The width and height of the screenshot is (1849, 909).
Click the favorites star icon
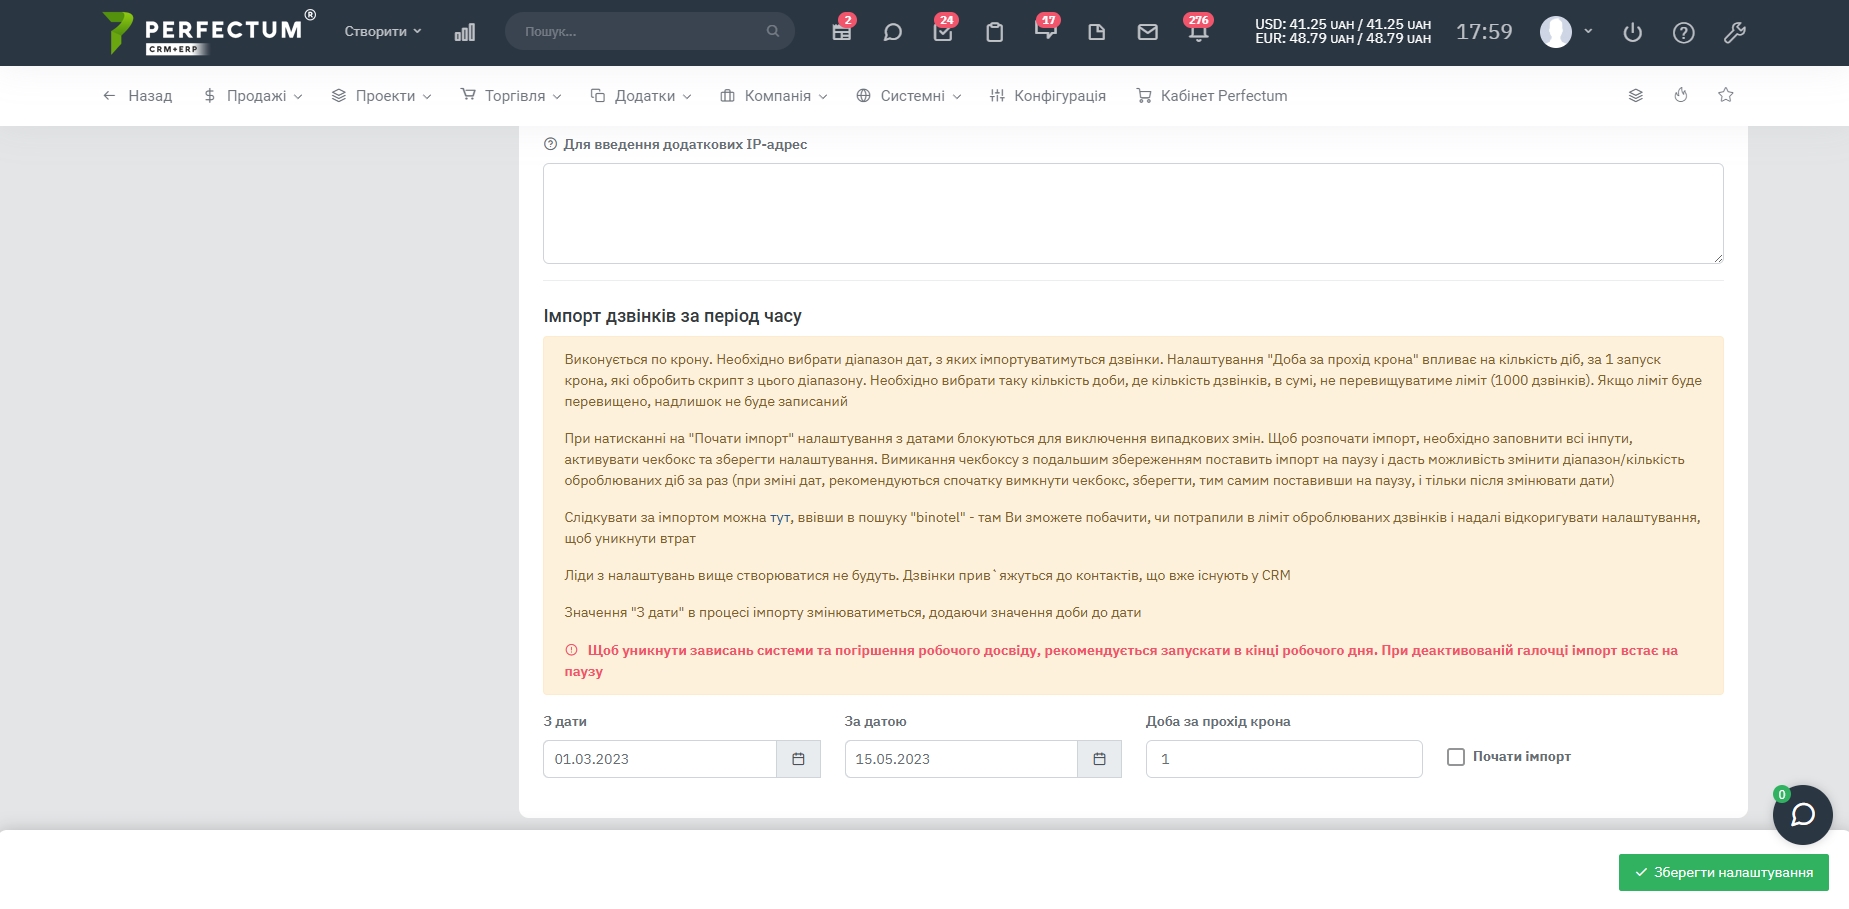pyautogui.click(x=1725, y=95)
